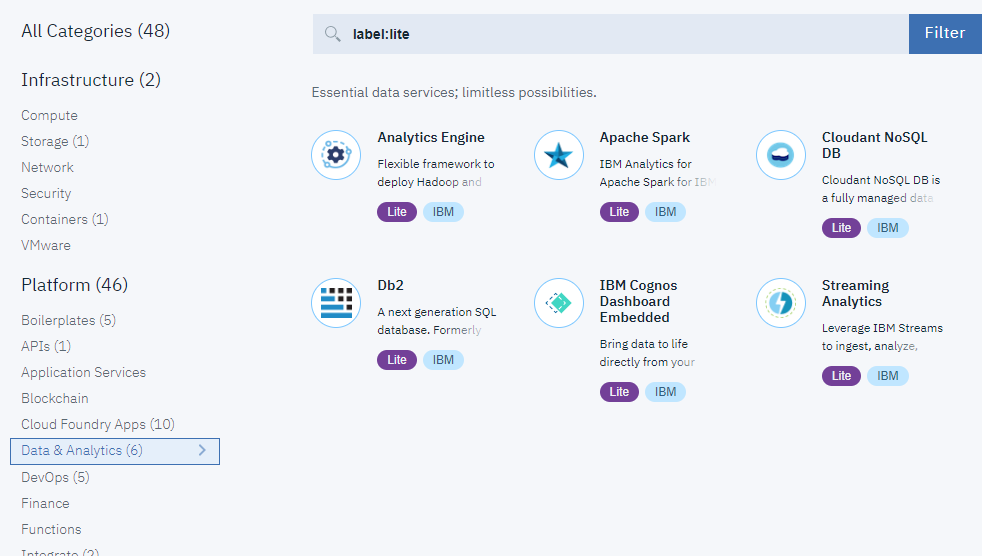The image size is (982, 556).
Task: Click the Streaming Analytics icon
Action: point(781,303)
